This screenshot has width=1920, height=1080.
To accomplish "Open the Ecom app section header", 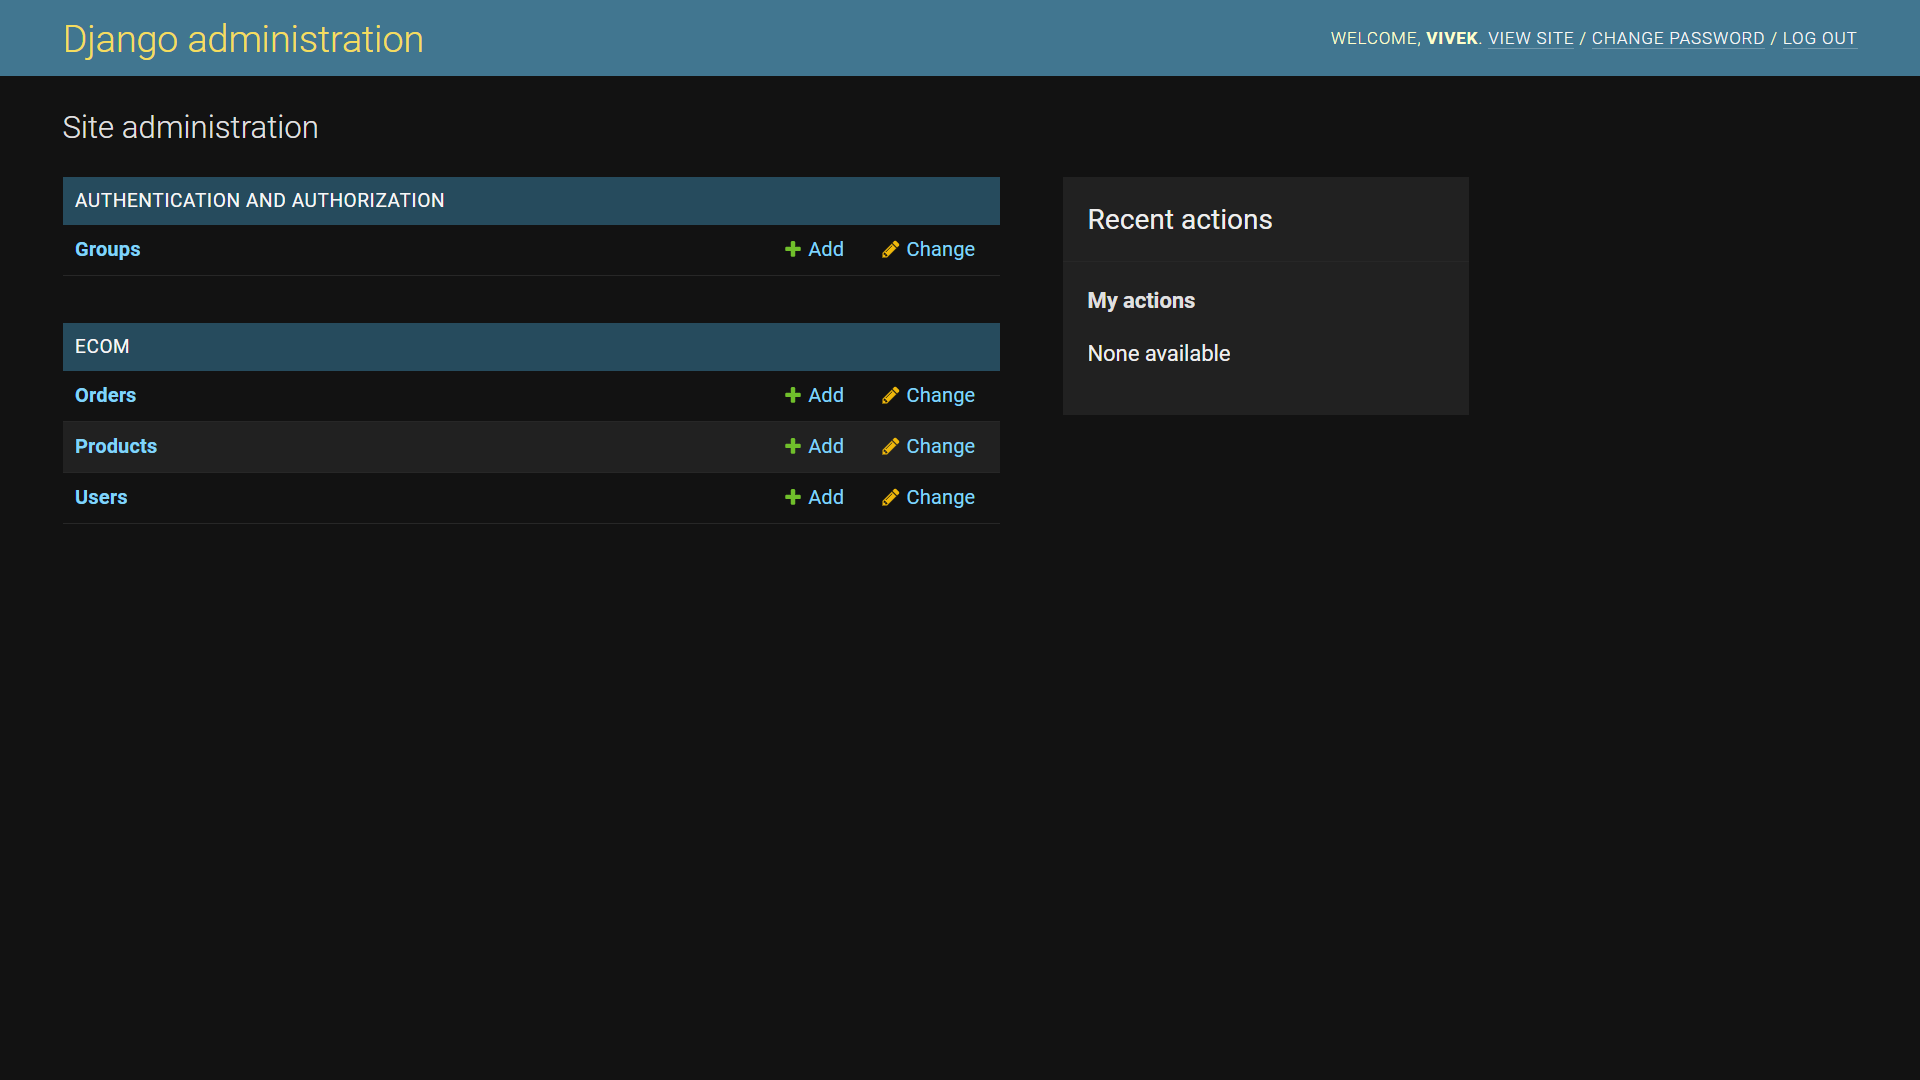I will tap(102, 346).
